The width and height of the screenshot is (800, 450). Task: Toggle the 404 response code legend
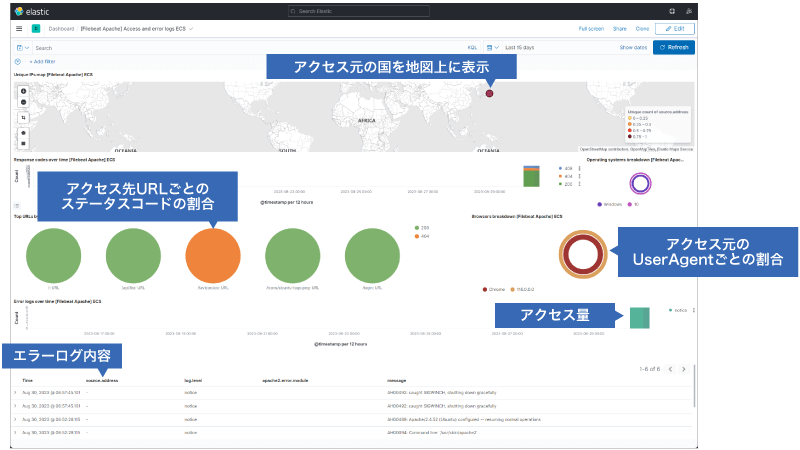566,177
